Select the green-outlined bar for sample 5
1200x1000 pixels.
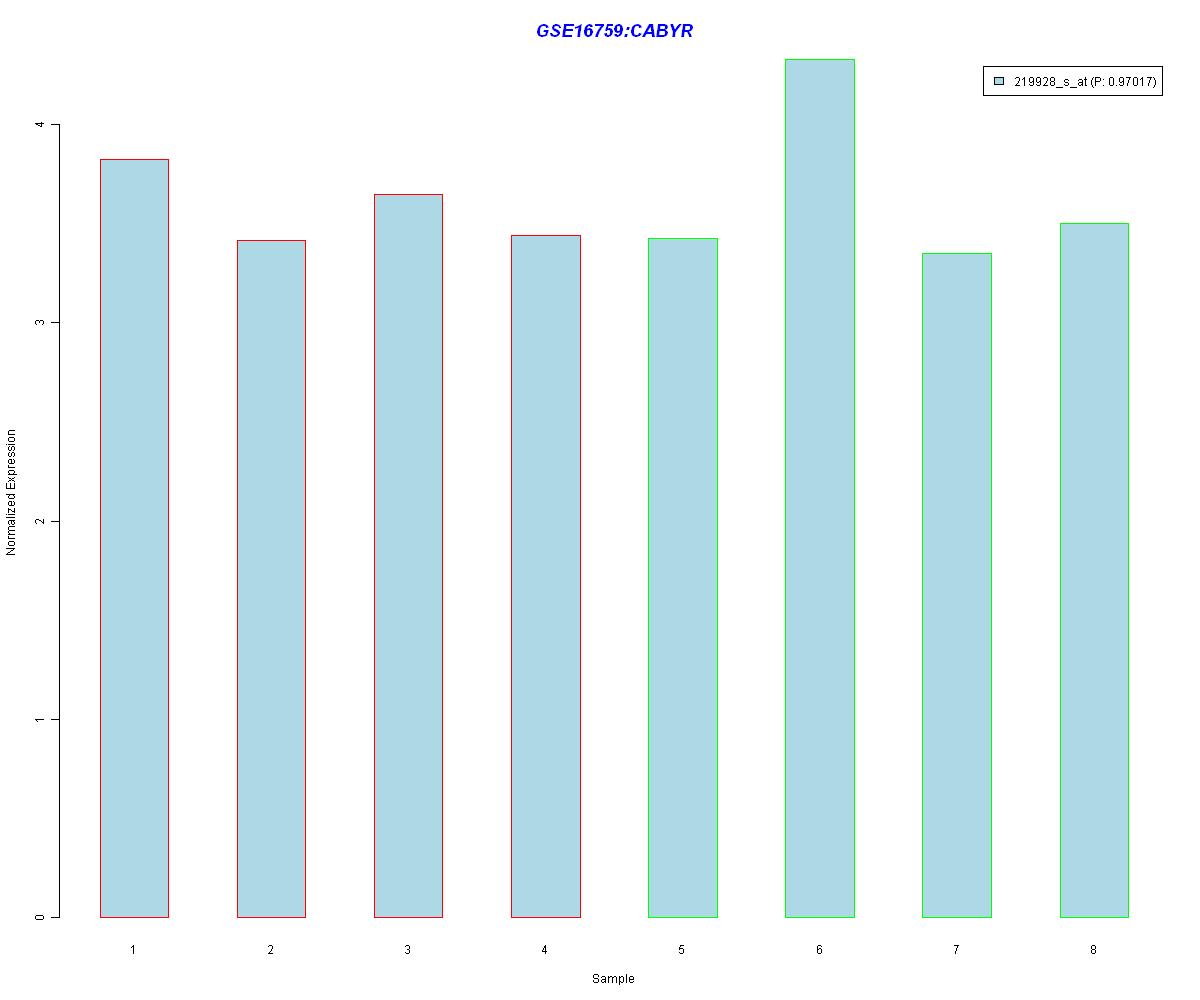click(x=683, y=578)
